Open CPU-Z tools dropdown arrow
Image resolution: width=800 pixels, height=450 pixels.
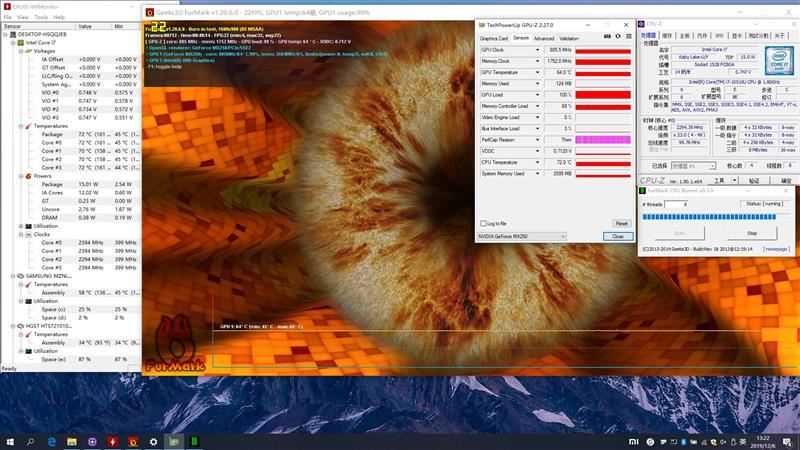click(735, 180)
